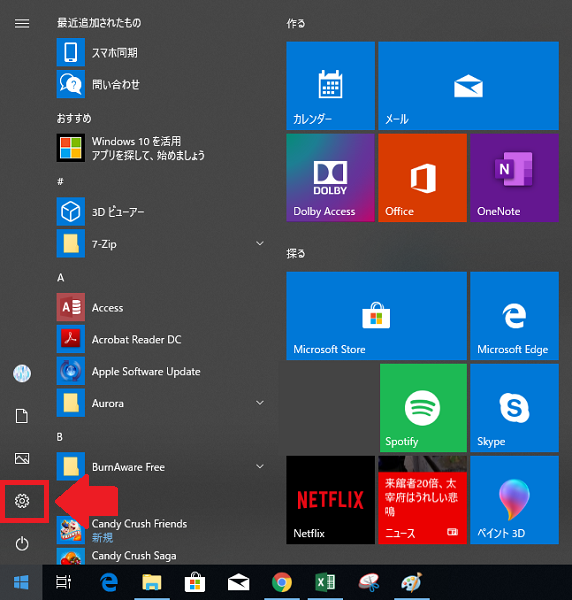Launch Acrobat Reader DC
572x600 pixels.
pos(161,339)
